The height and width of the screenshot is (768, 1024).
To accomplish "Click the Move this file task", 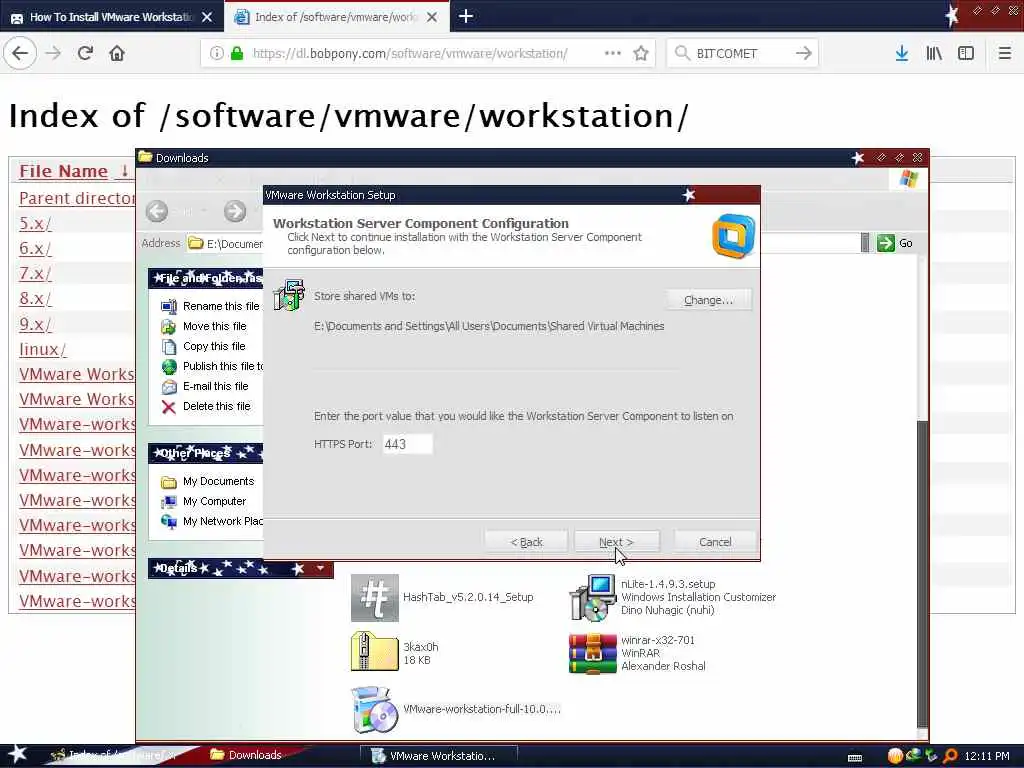I will tap(215, 326).
